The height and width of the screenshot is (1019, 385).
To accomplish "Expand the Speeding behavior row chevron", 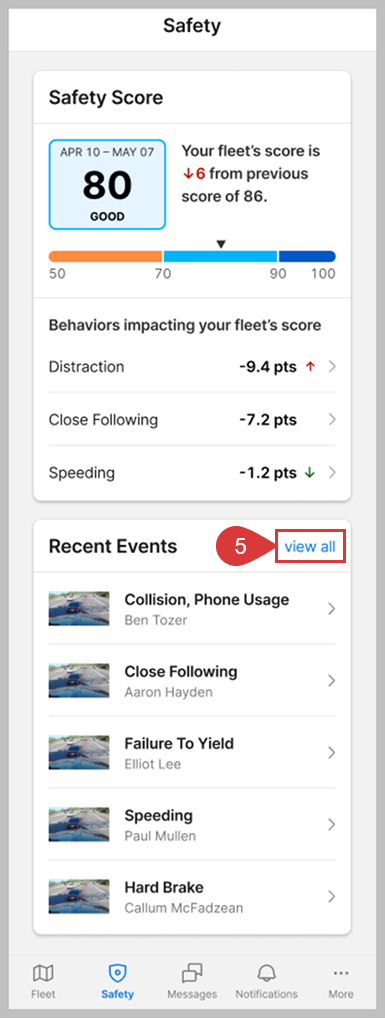I will 332,473.
